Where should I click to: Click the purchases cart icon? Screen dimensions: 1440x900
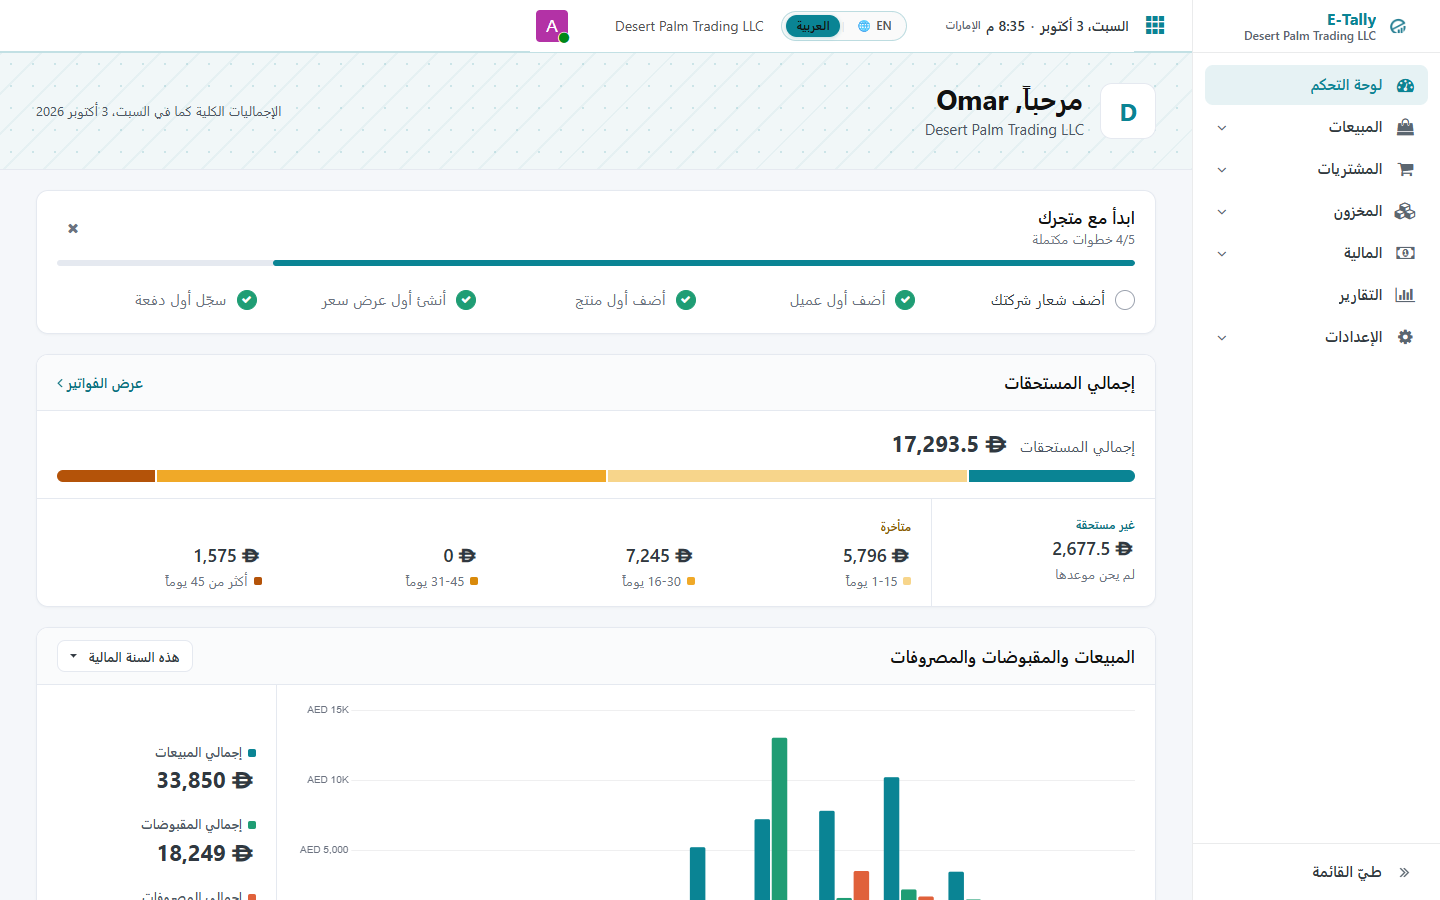pyautogui.click(x=1405, y=169)
